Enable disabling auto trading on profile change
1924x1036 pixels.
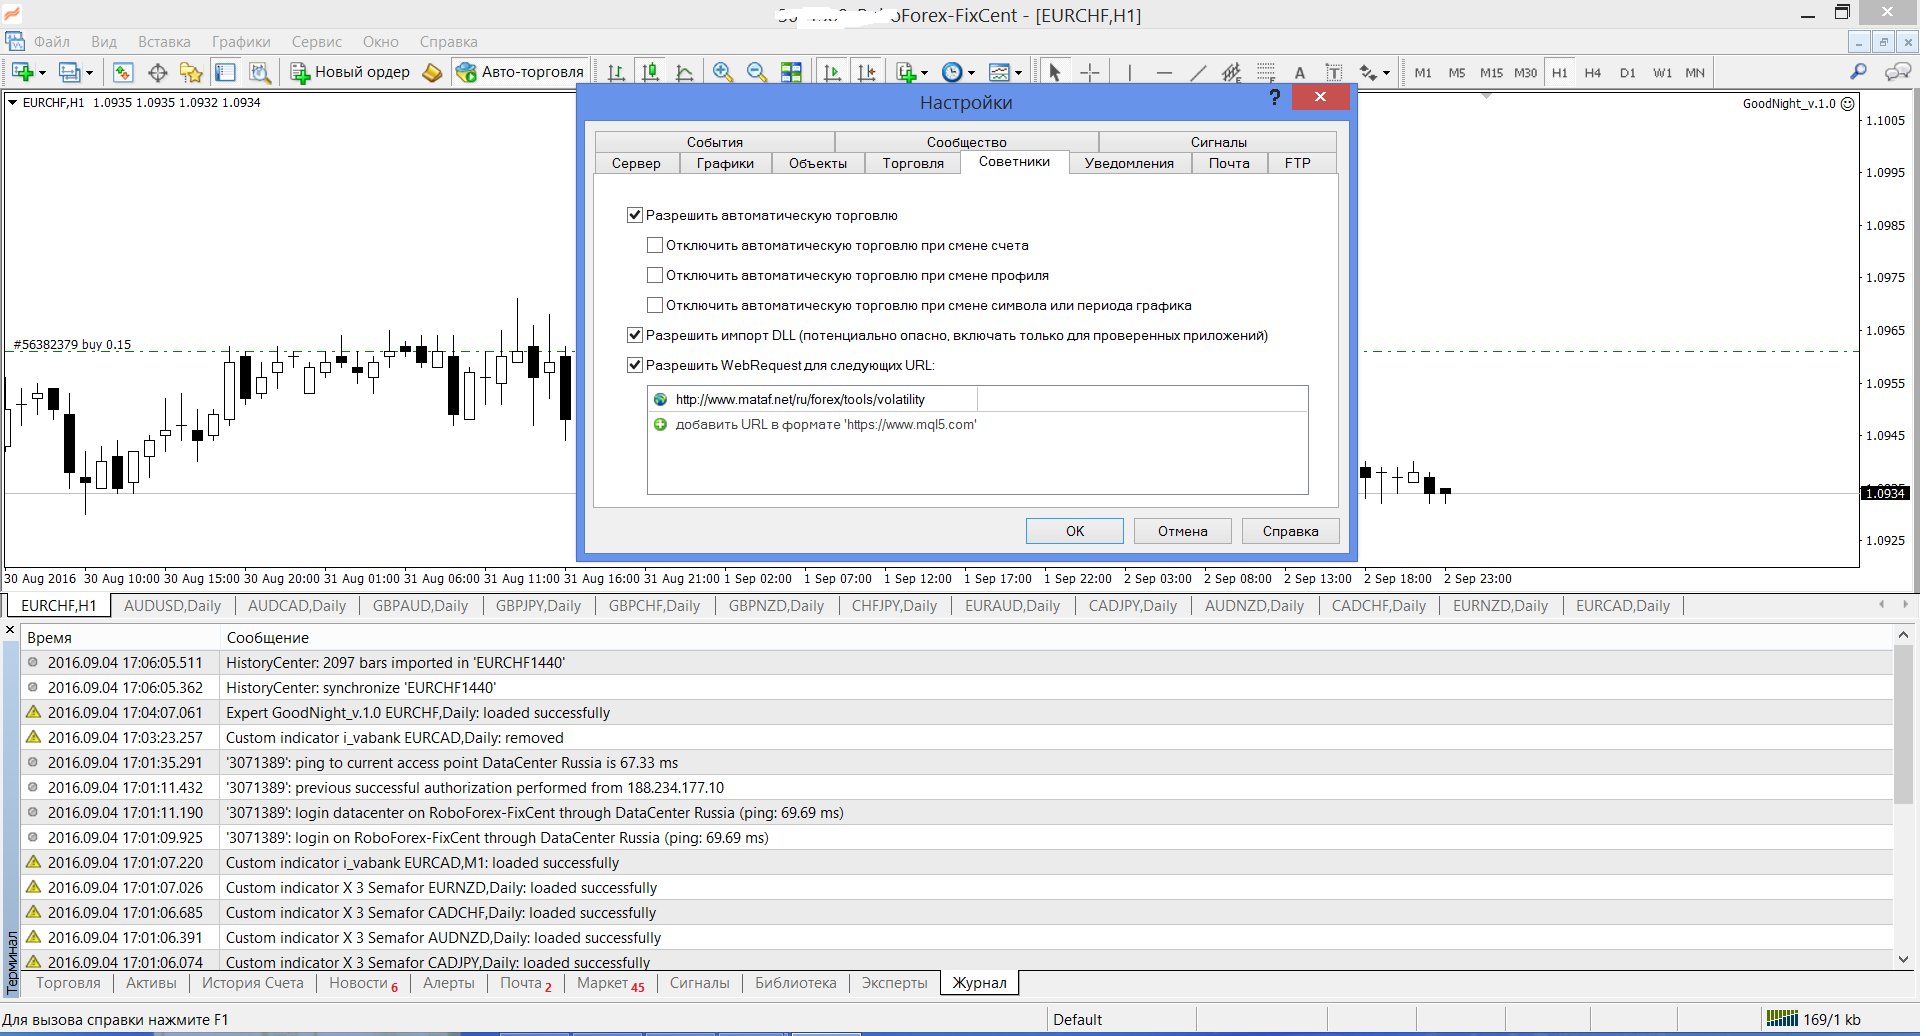(x=655, y=275)
